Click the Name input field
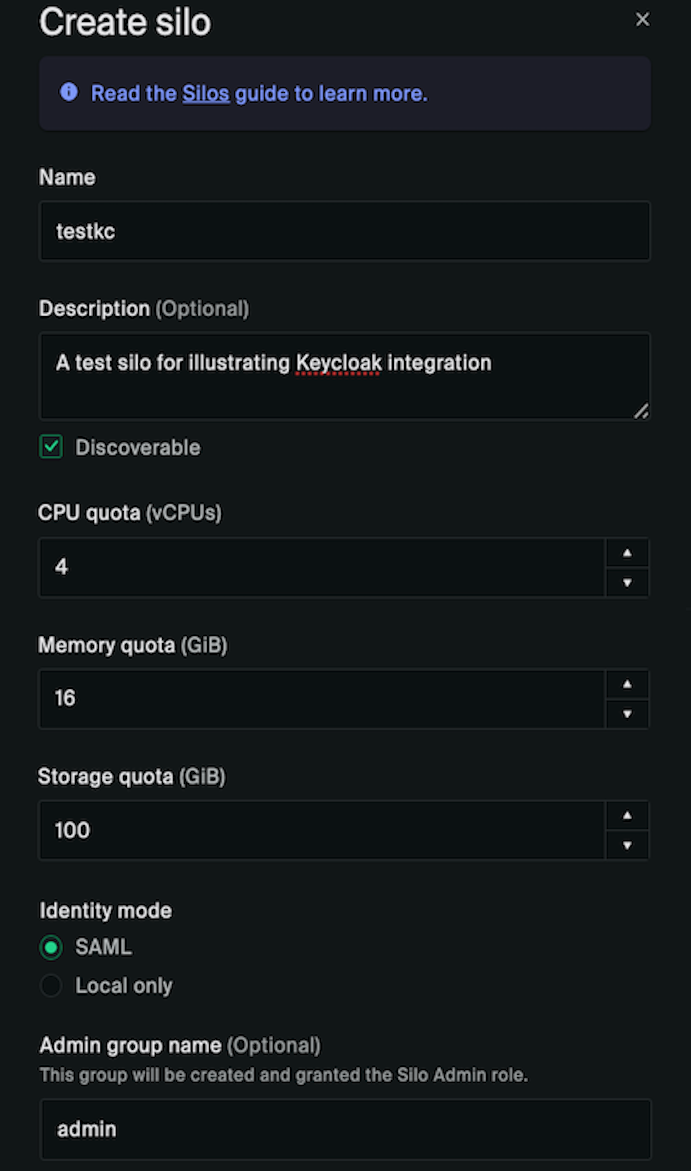 point(344,231)
